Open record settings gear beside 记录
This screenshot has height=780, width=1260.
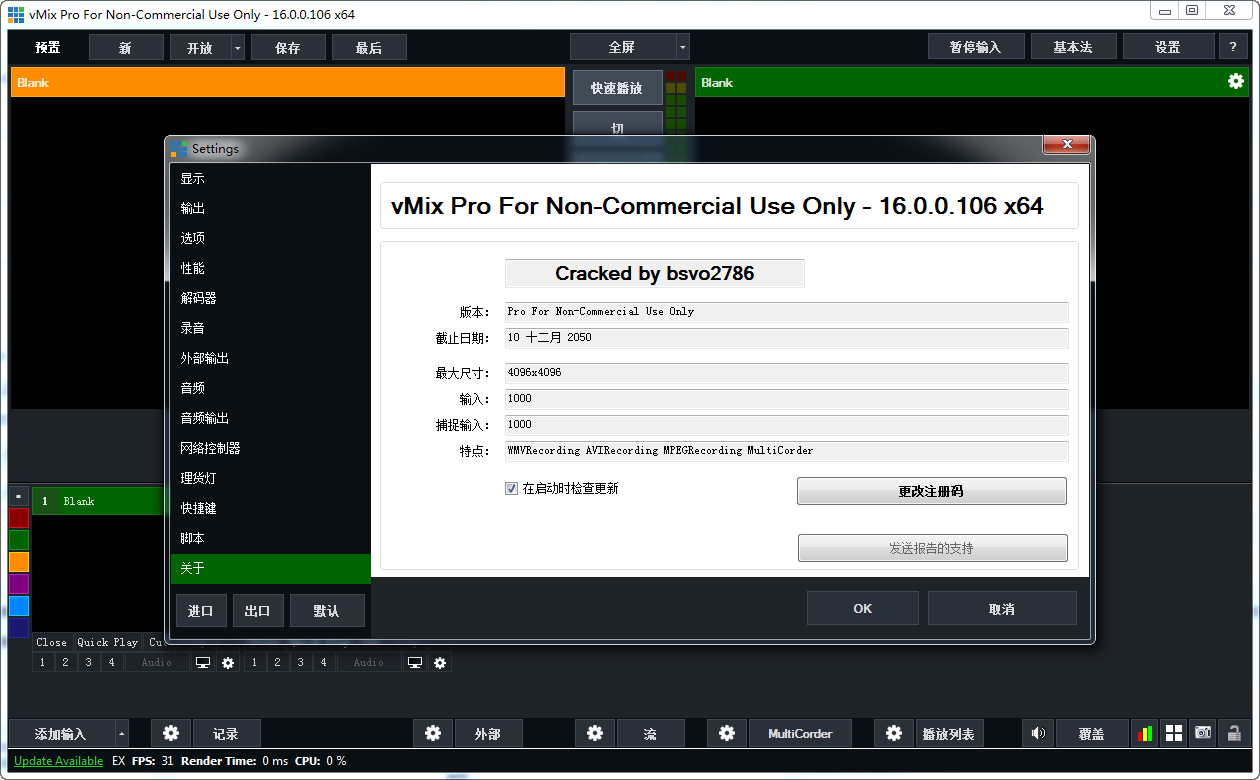[171, 733]
